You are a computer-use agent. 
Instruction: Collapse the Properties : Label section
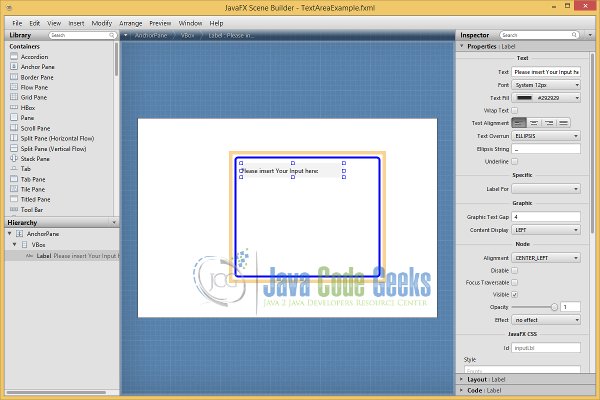click(461, 46)
